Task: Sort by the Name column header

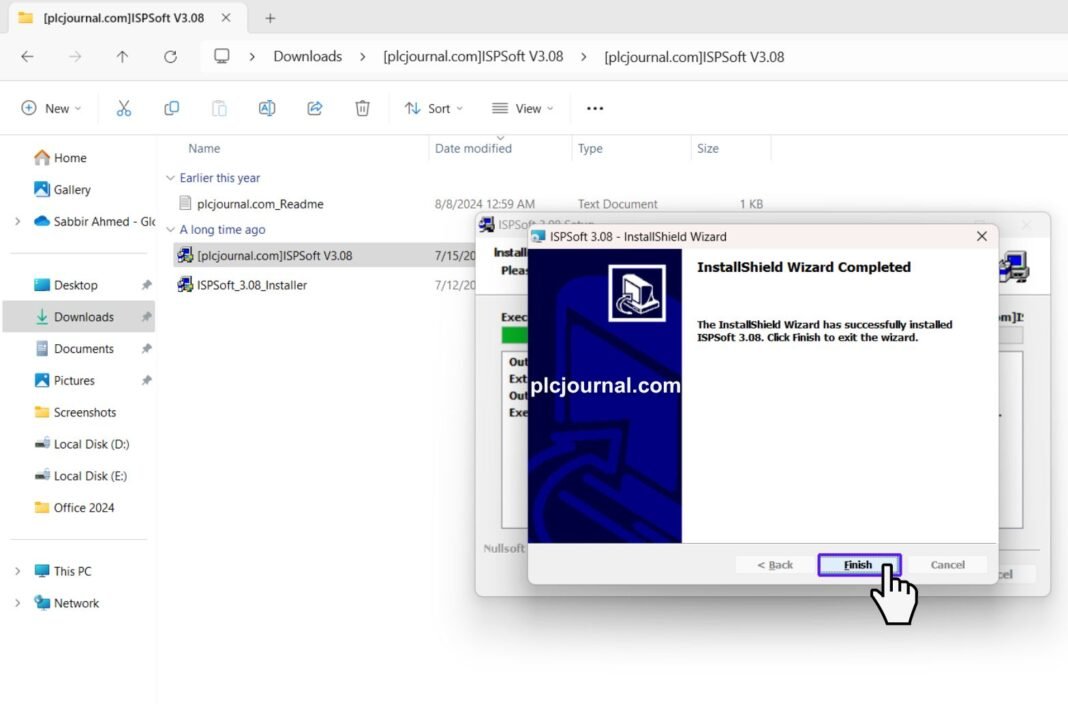Action: pyautogui.click(x=204, y=148)
